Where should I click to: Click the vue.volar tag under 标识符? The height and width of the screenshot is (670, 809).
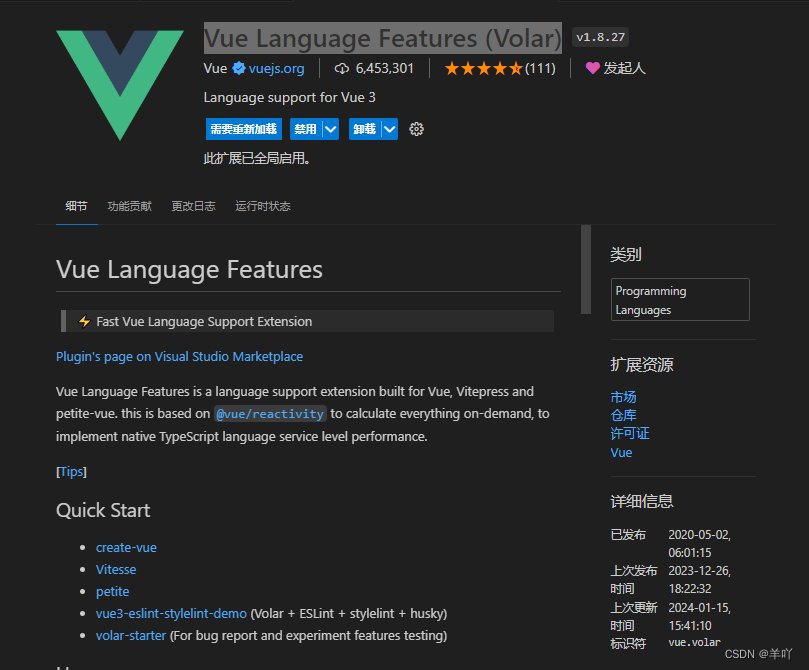point(694,643)
